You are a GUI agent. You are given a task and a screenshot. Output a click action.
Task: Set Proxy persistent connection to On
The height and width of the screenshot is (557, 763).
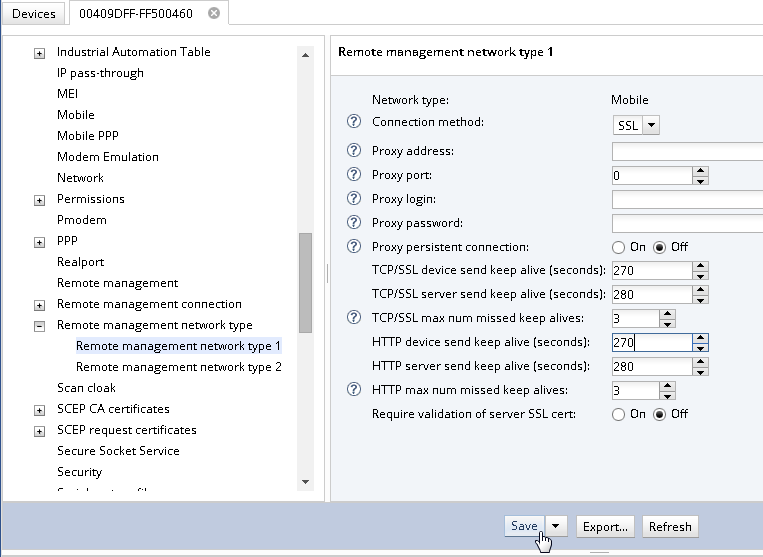(618, 247)
